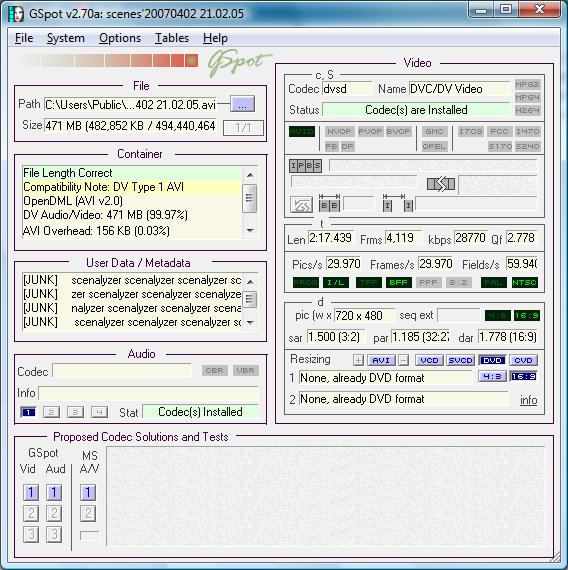Click the H264 indicator
568x570 pixels.
tap(527, 110)
